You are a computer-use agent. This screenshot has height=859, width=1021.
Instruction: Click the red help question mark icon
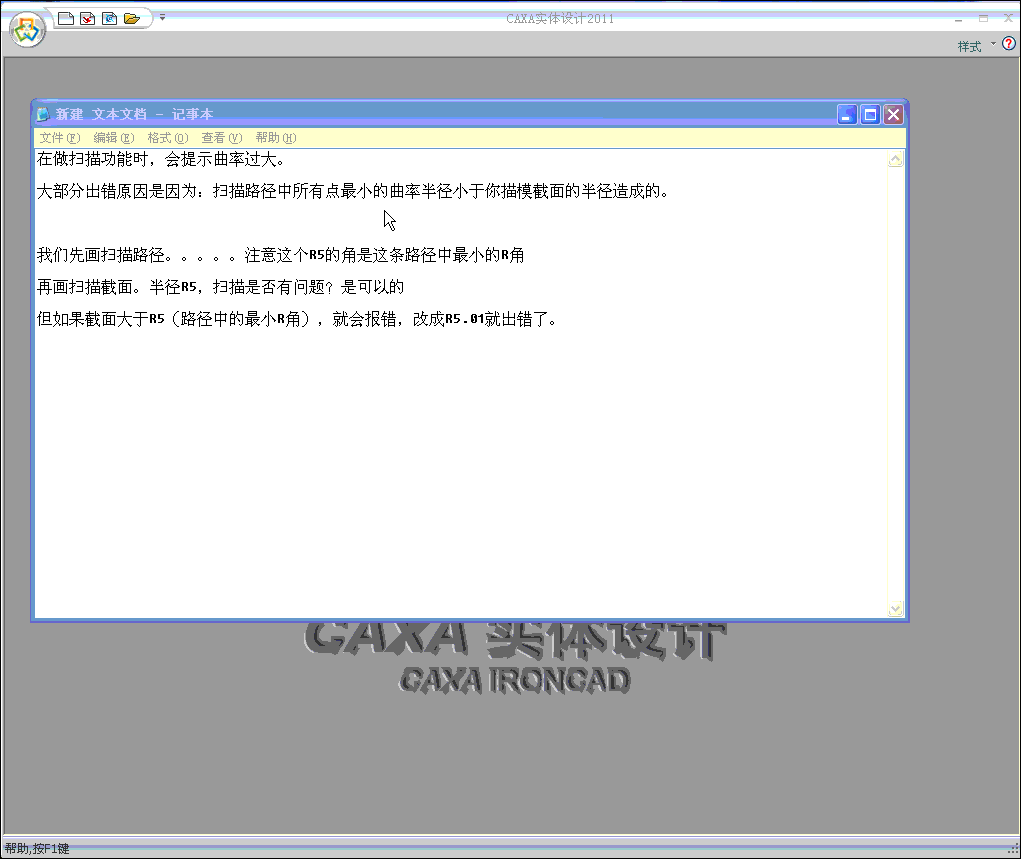(1009, 44)
